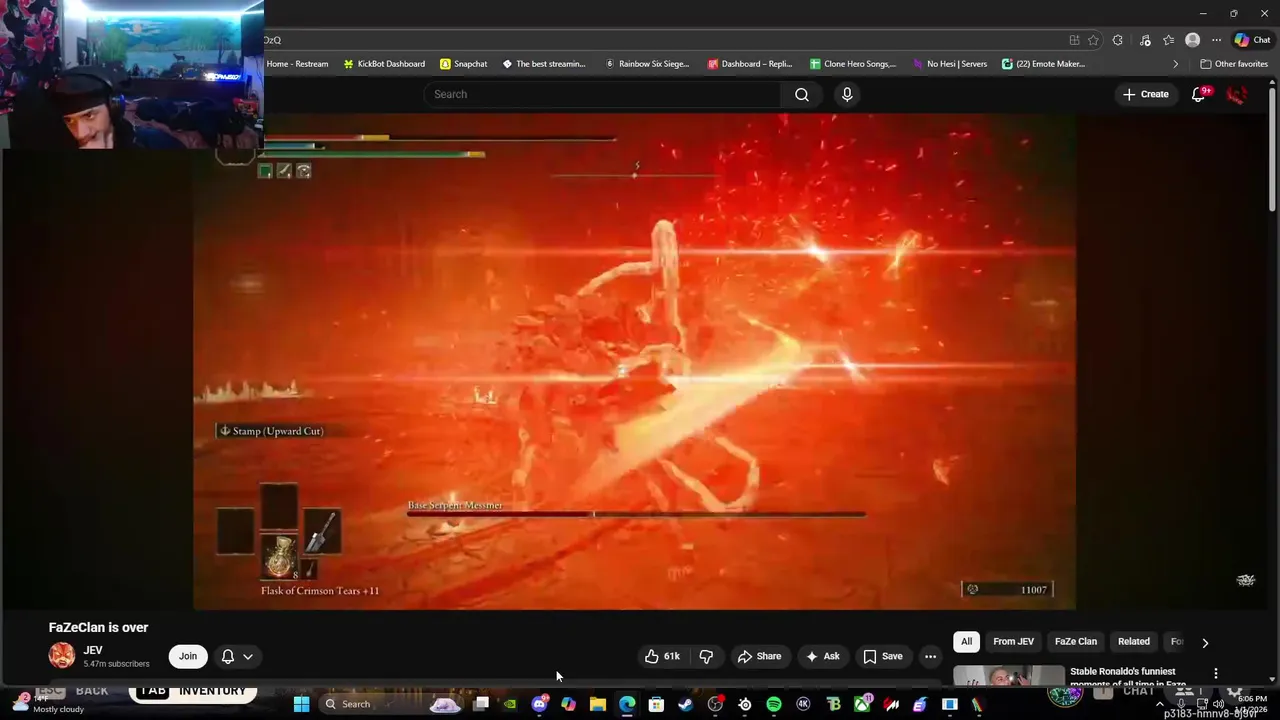
Task: Open Edge Settings and more ellipsis
Action: click(x=1216, y=40)
